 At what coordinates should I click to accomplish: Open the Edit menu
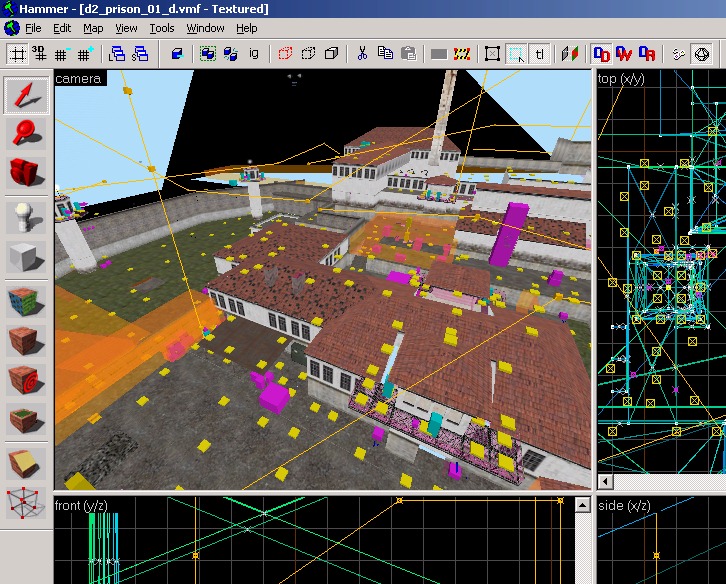(x=62, y=28)
